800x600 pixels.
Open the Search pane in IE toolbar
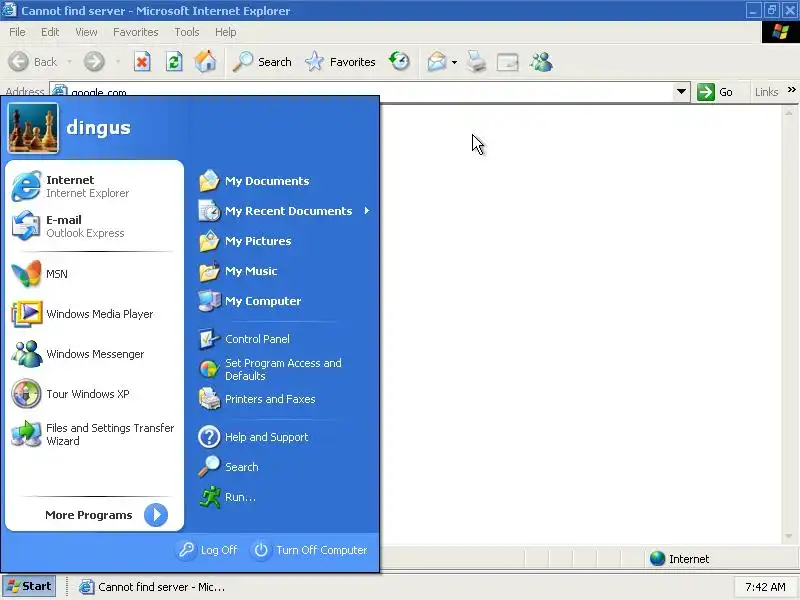(262, 62)
